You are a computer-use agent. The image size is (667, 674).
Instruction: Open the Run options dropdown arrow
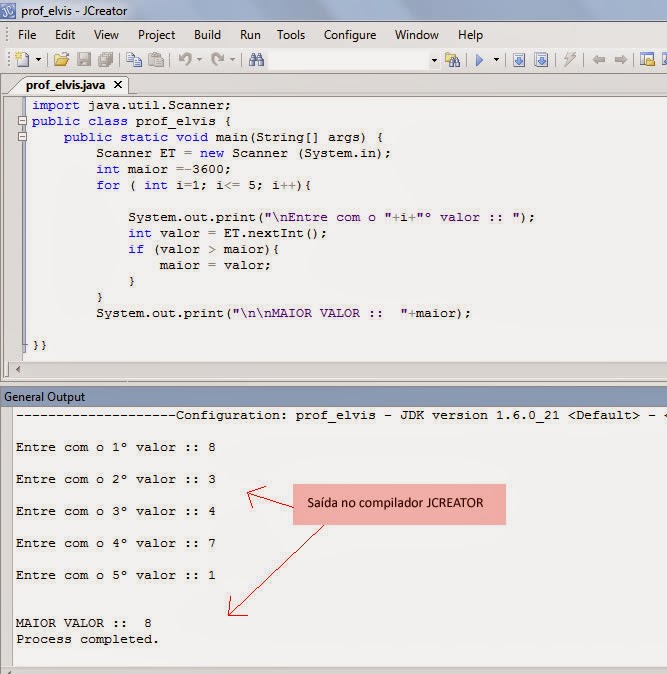tap(496, 60)
